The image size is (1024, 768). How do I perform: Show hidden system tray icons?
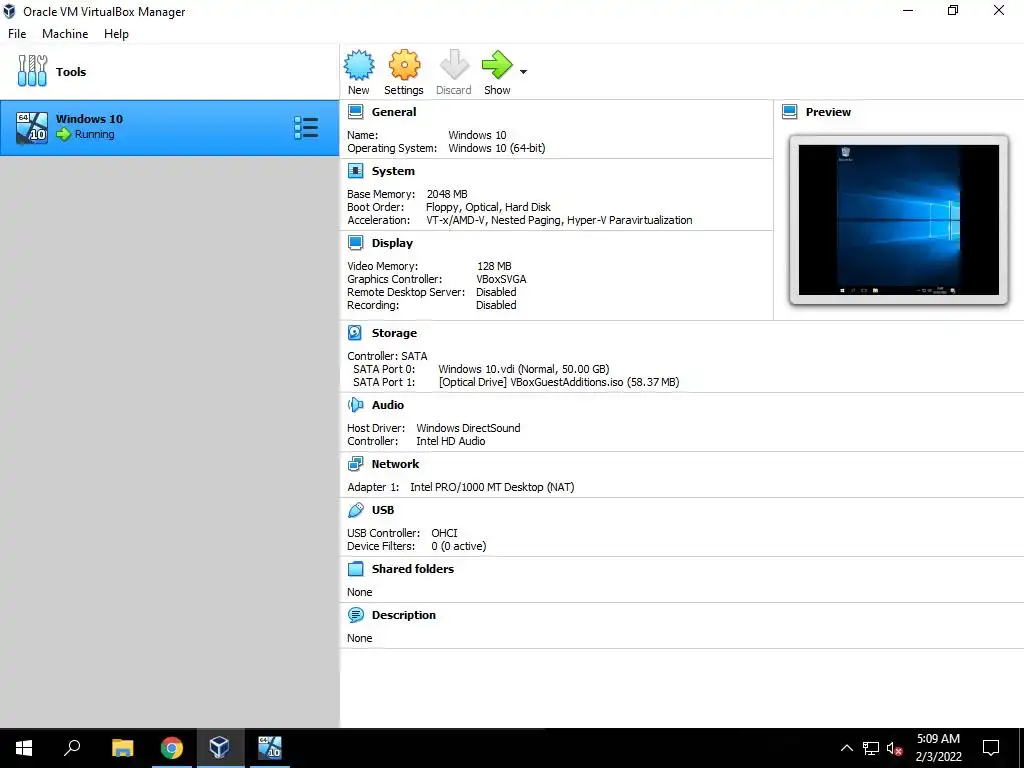(846, 748)
